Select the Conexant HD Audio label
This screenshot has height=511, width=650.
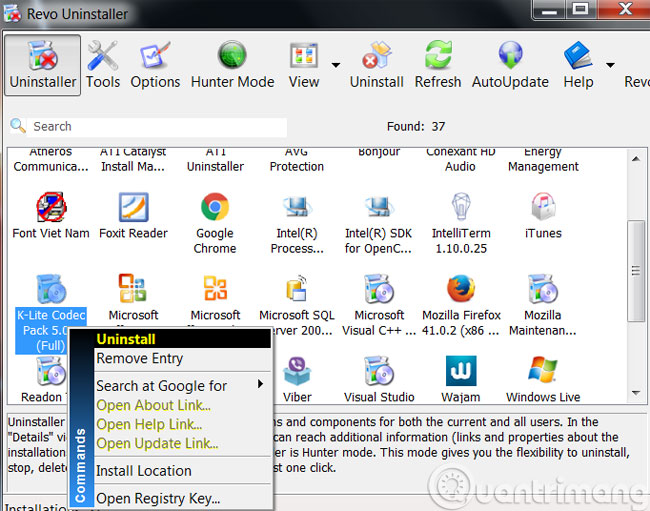(x=461, y=160)
